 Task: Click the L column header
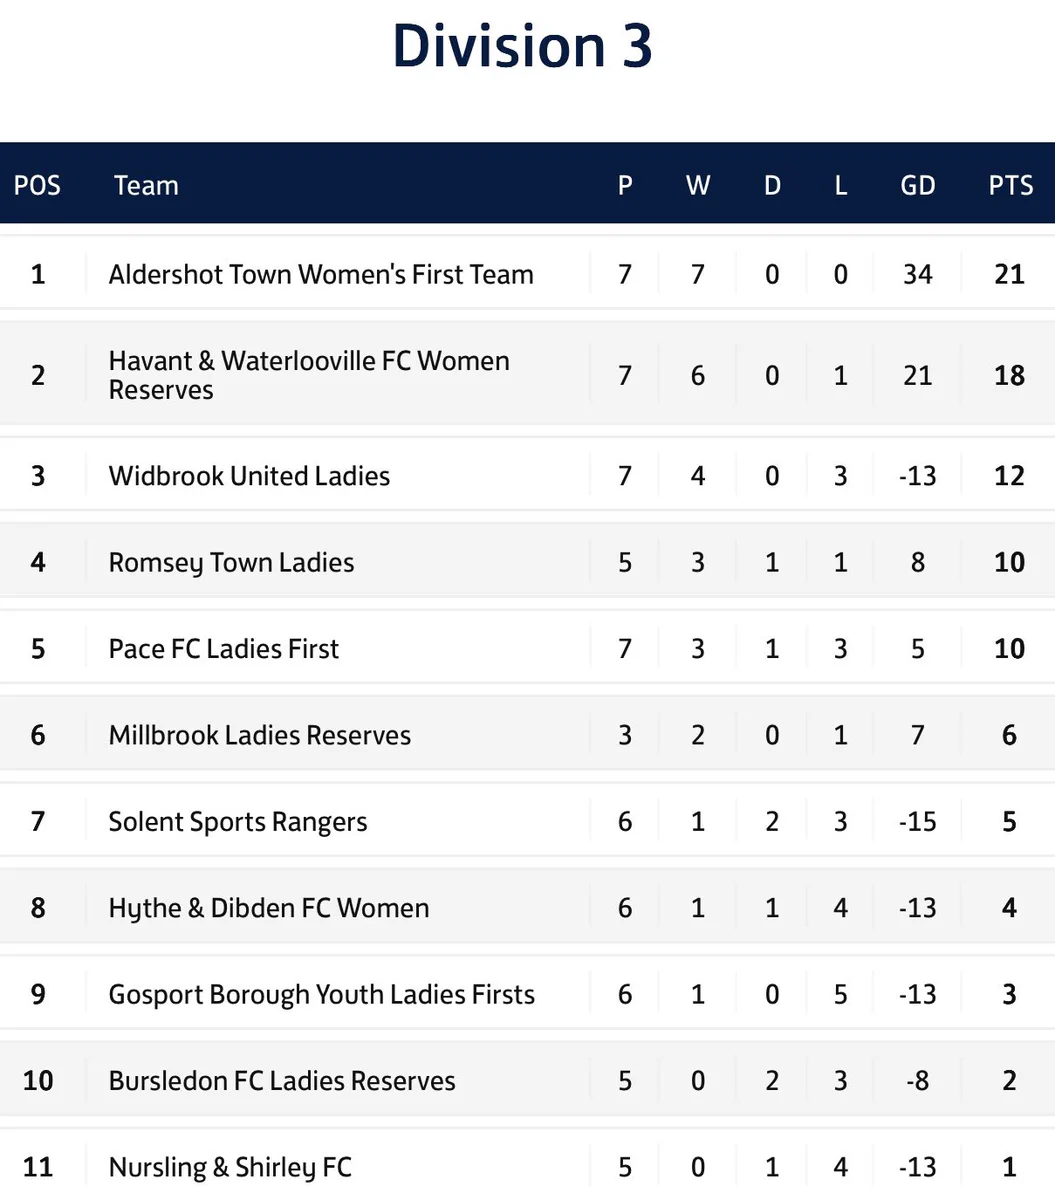click(841, 185)
